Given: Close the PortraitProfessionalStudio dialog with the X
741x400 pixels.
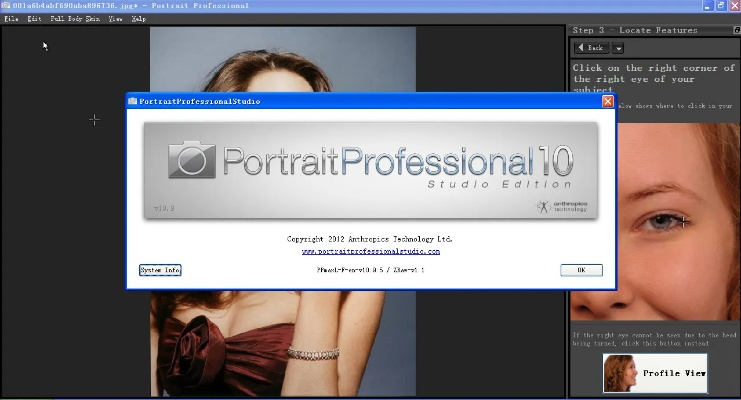Looking at the screenshot, I should 608,101.
